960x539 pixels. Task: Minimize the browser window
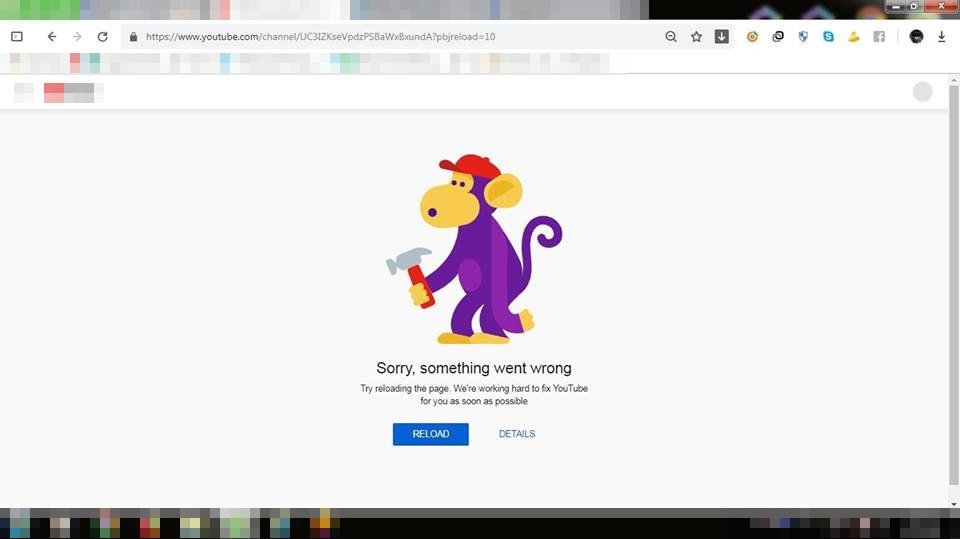pos(896,6)
